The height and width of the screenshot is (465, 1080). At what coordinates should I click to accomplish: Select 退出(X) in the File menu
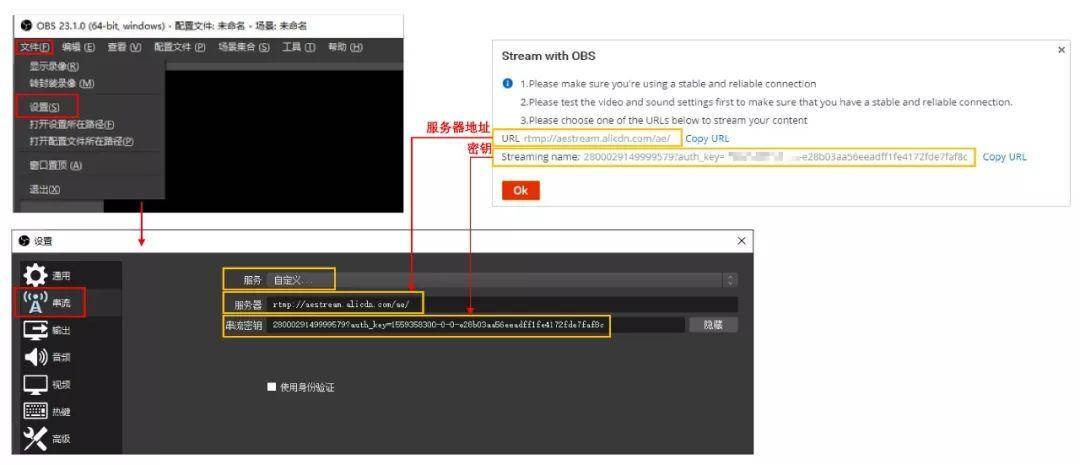[45, 189]
